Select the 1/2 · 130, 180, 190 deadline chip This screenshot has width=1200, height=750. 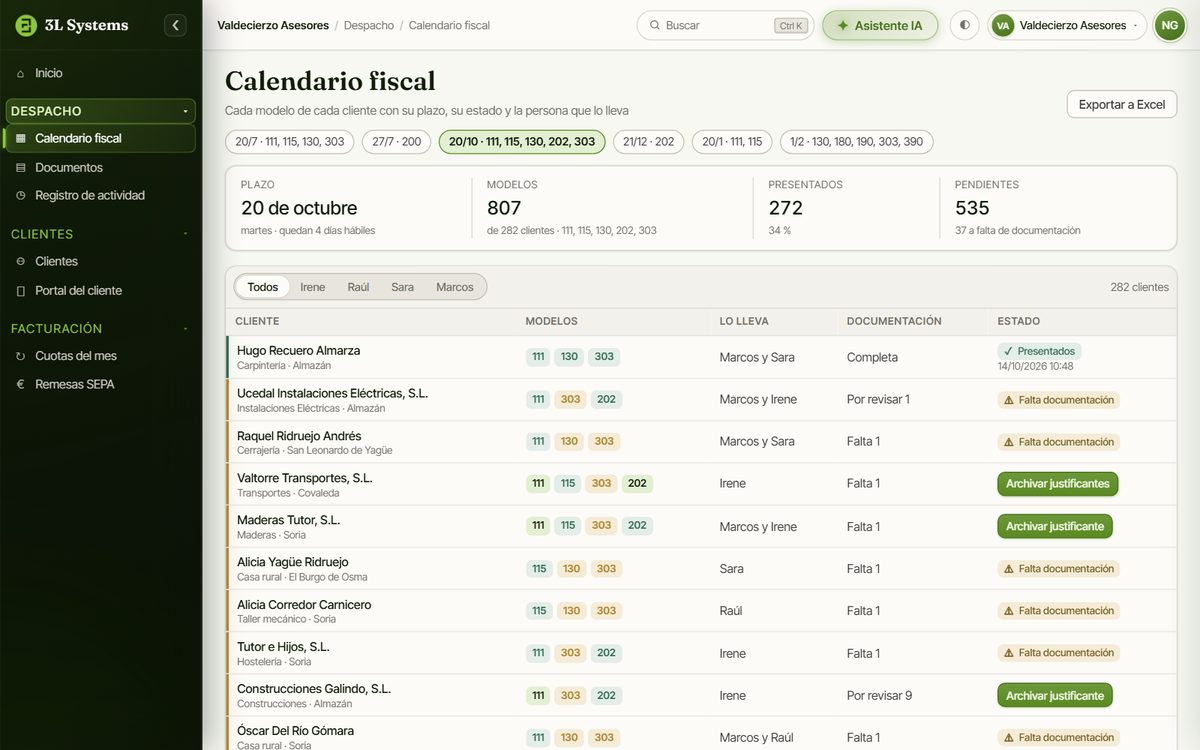pos(857,142)
